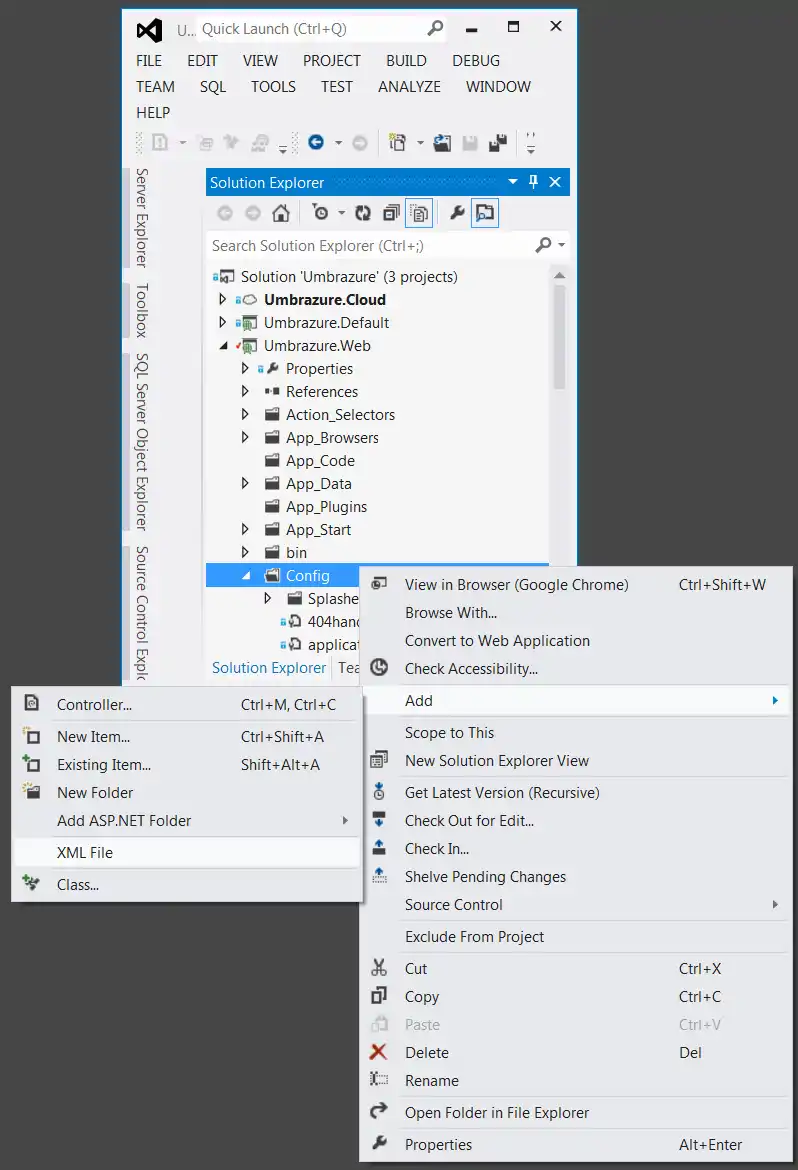Open the Solution Explorer search options dropdown

pyautogui.click(x=561, y=245)
